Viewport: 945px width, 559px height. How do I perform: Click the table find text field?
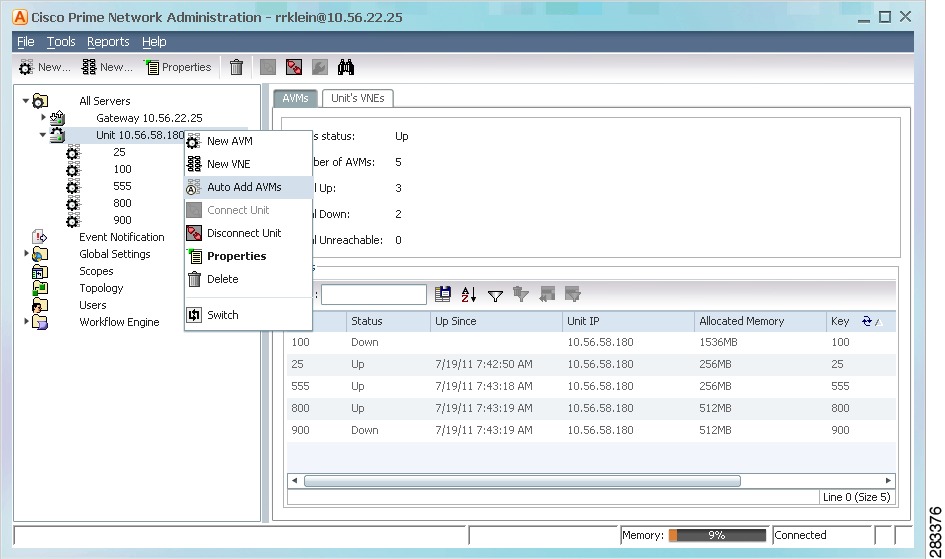[374, 295]
